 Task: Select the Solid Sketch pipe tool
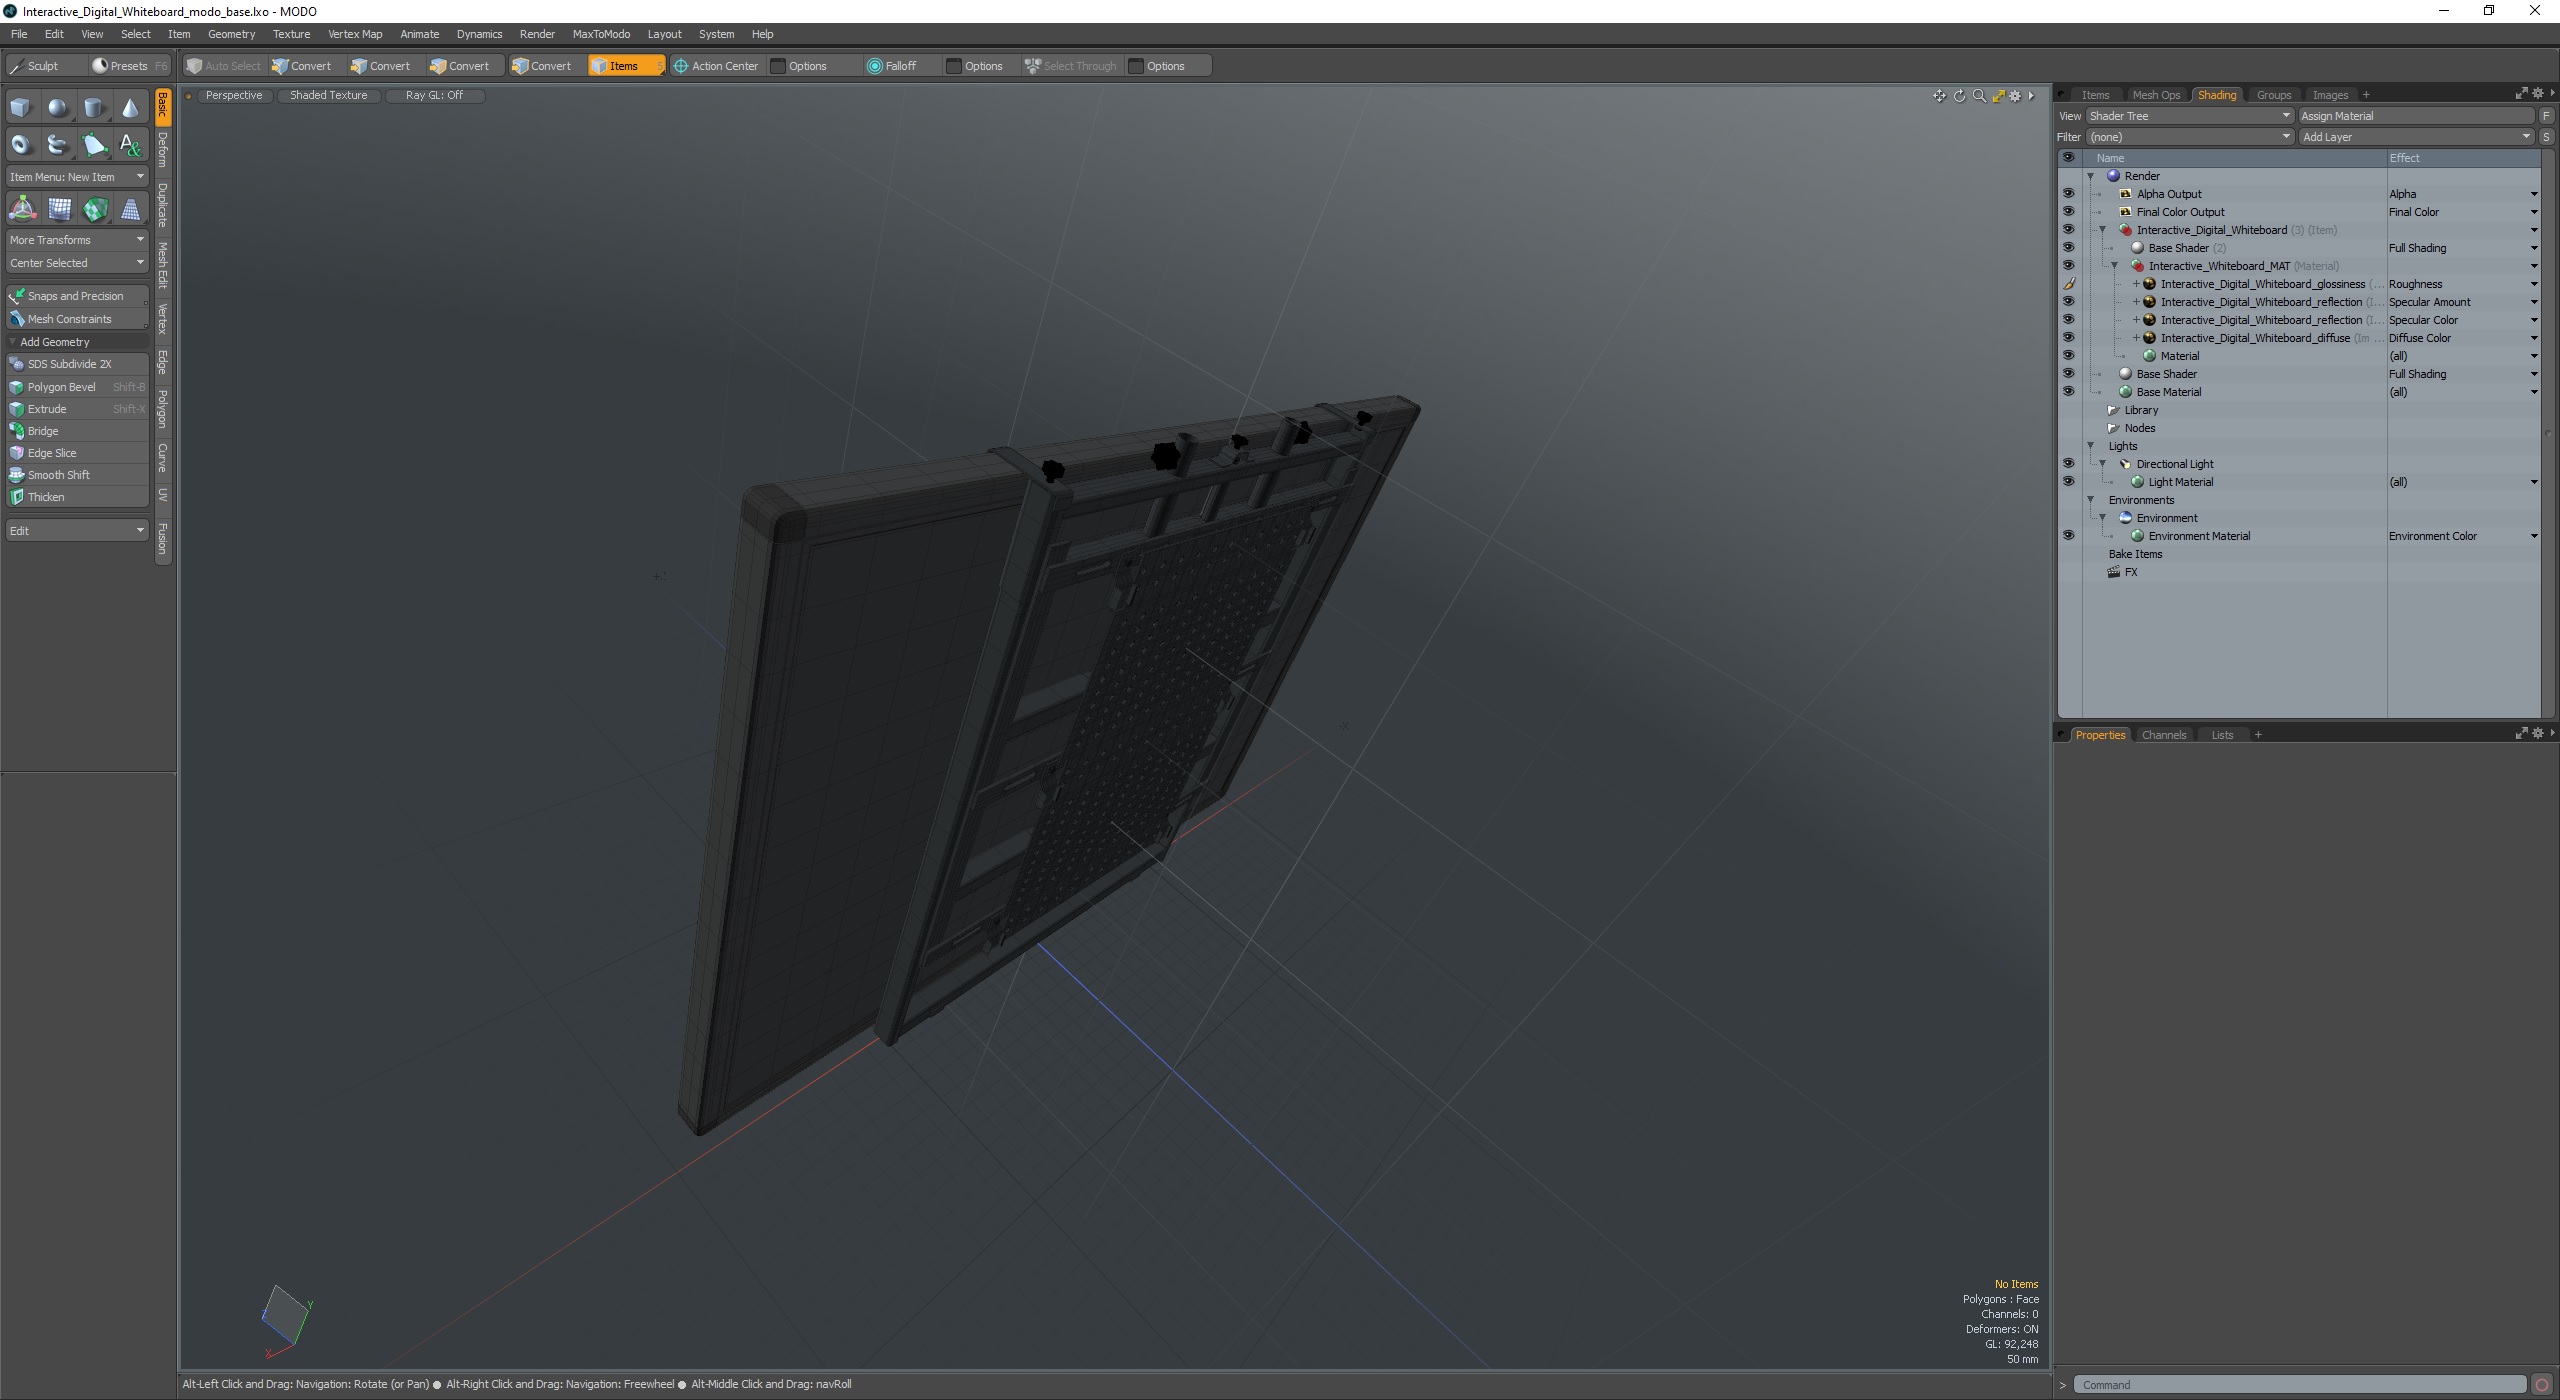point(58,145)
